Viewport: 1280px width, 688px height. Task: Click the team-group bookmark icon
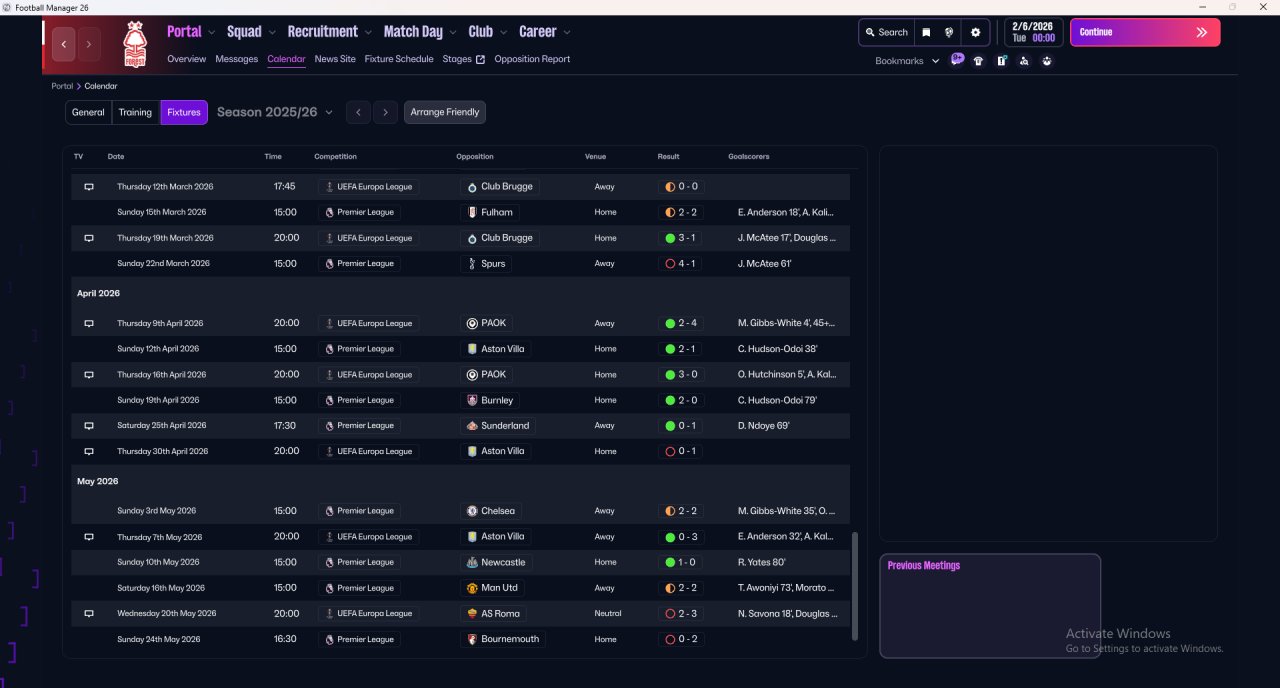pyautogui.click(x=1047, y=61)
